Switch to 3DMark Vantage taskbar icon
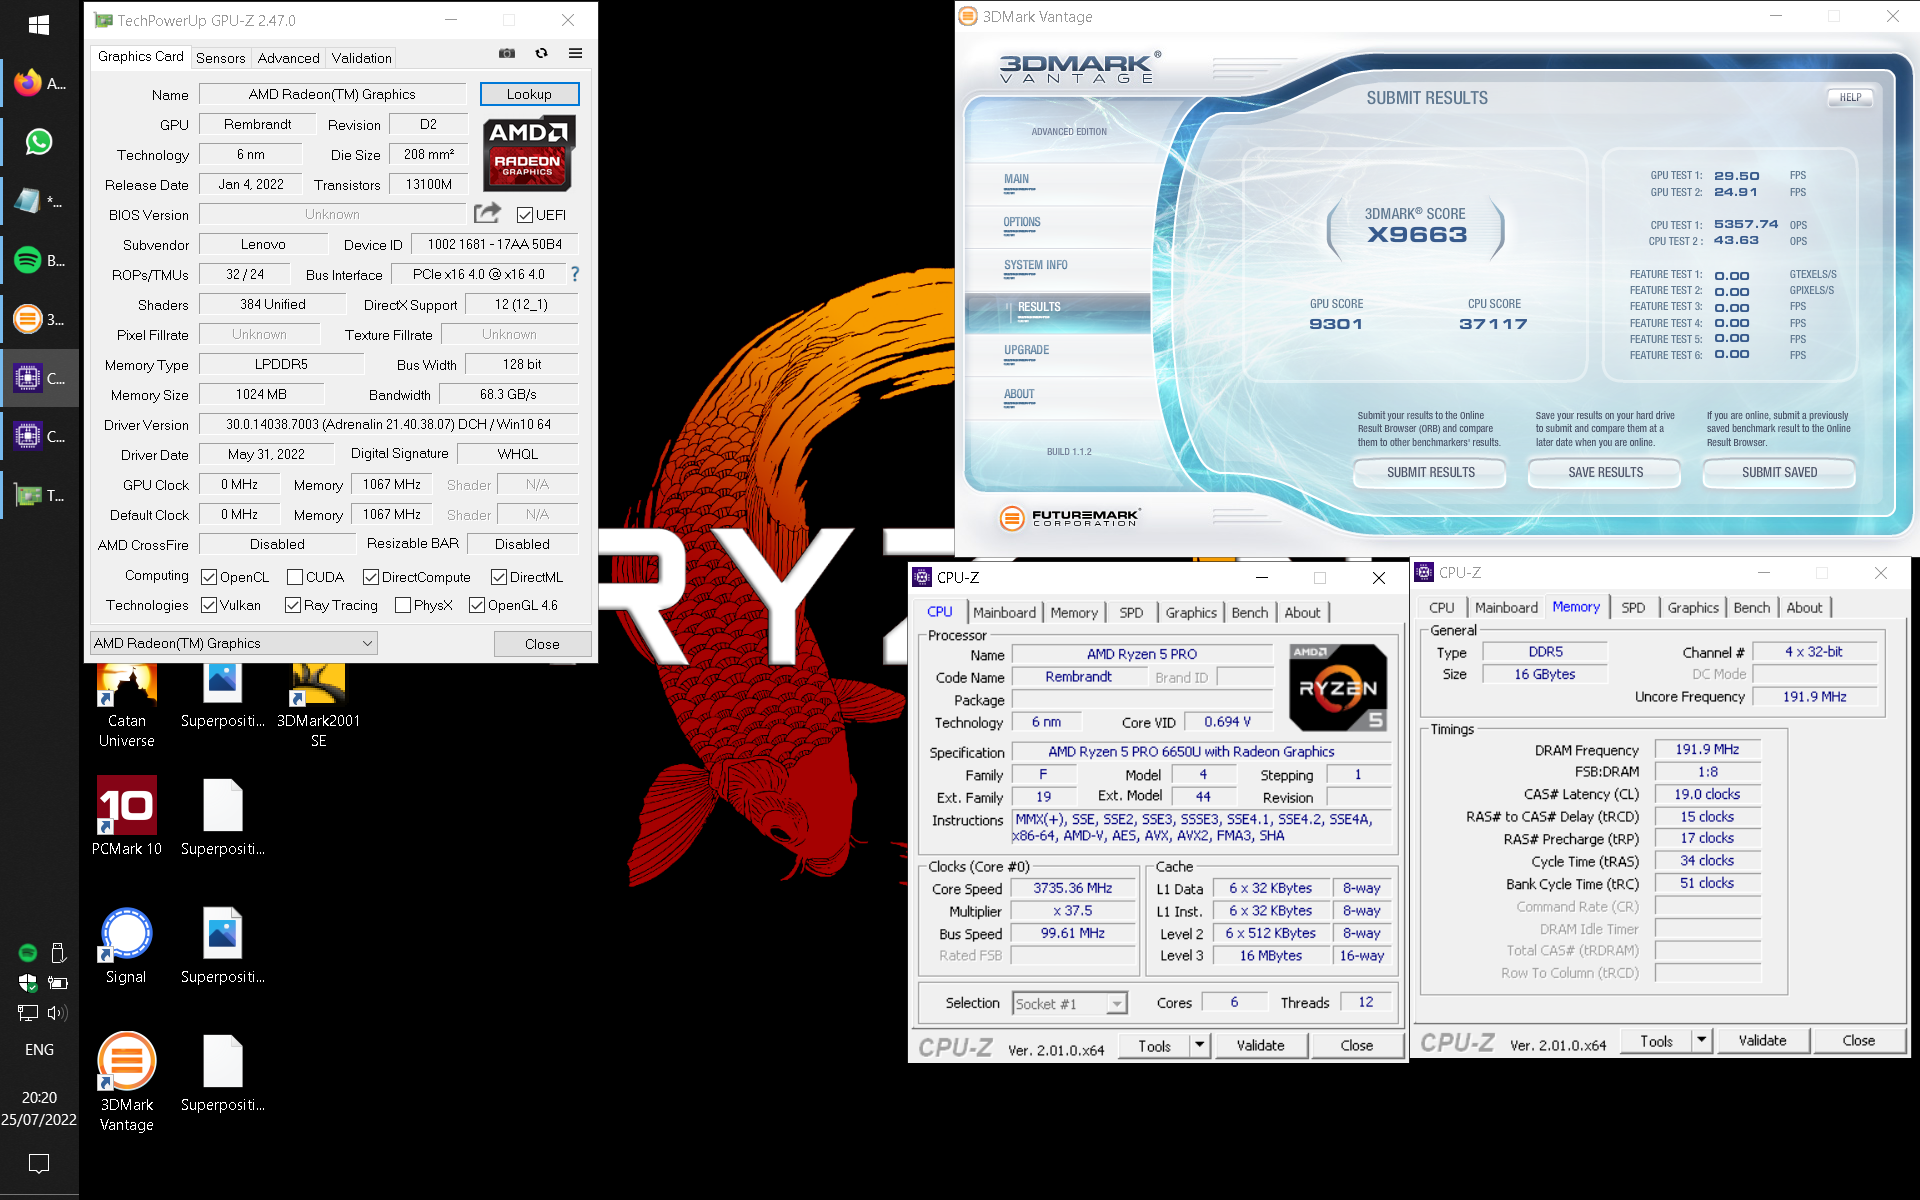 [39, 319]
